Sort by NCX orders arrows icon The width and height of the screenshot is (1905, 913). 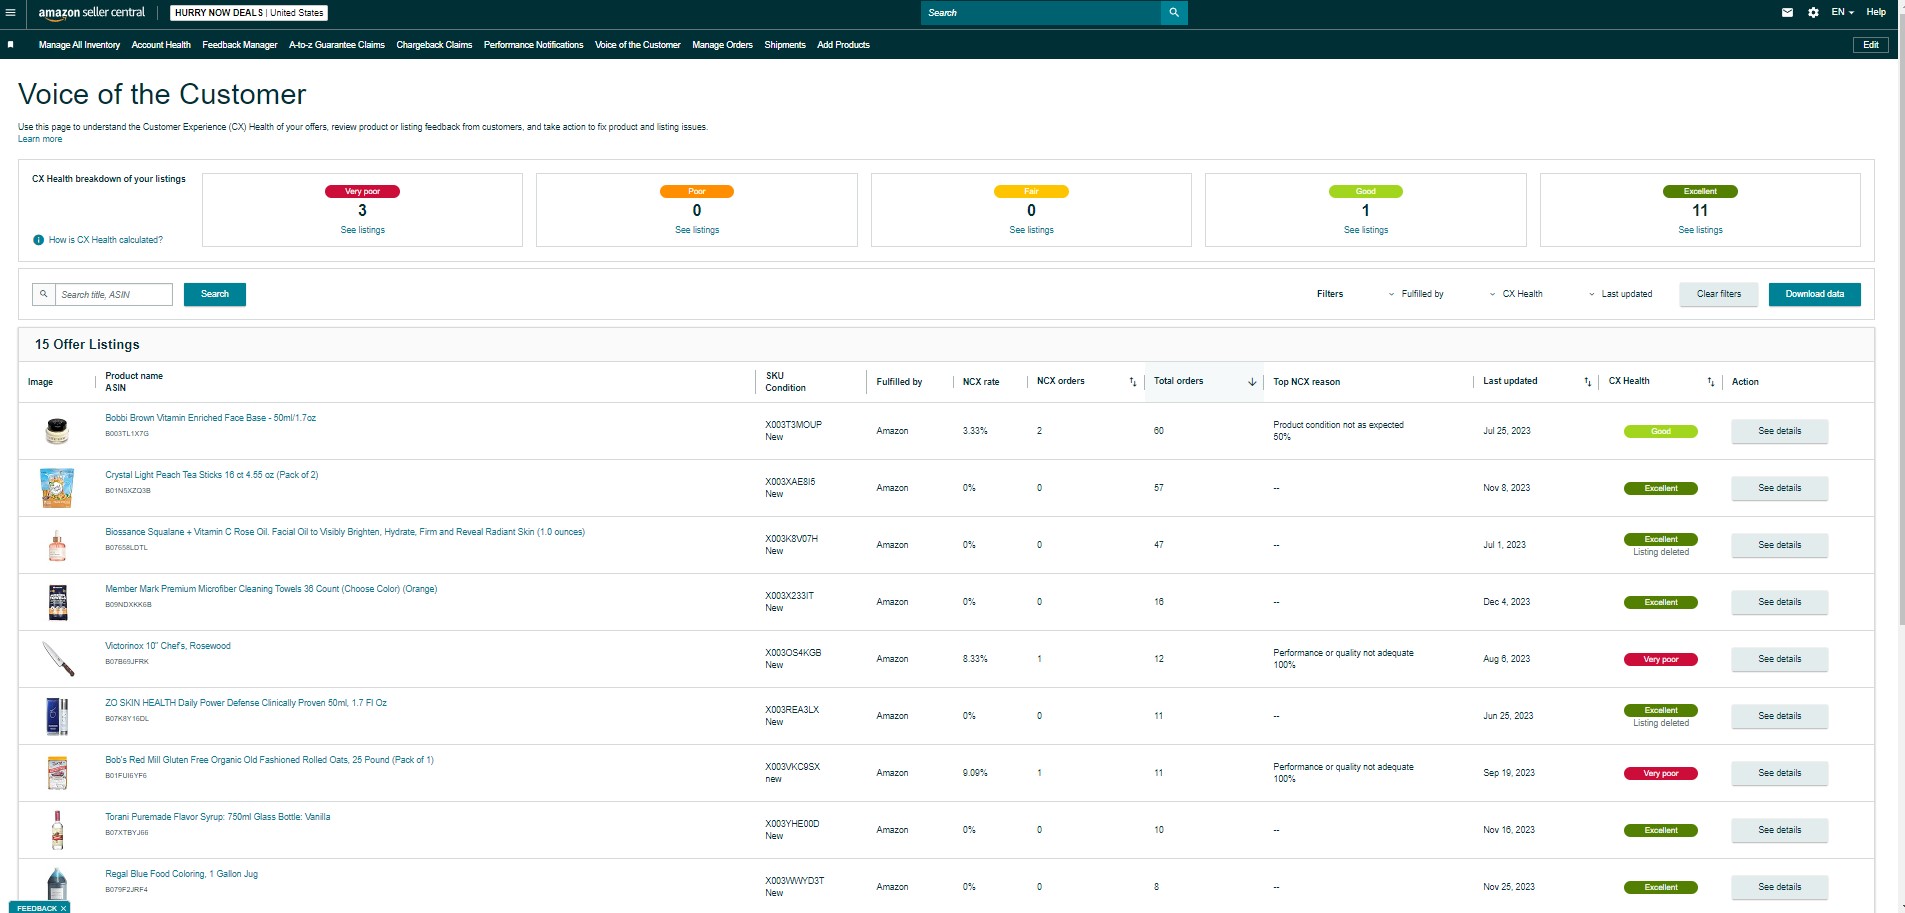pyautogui.click(x=1133, y=382)
